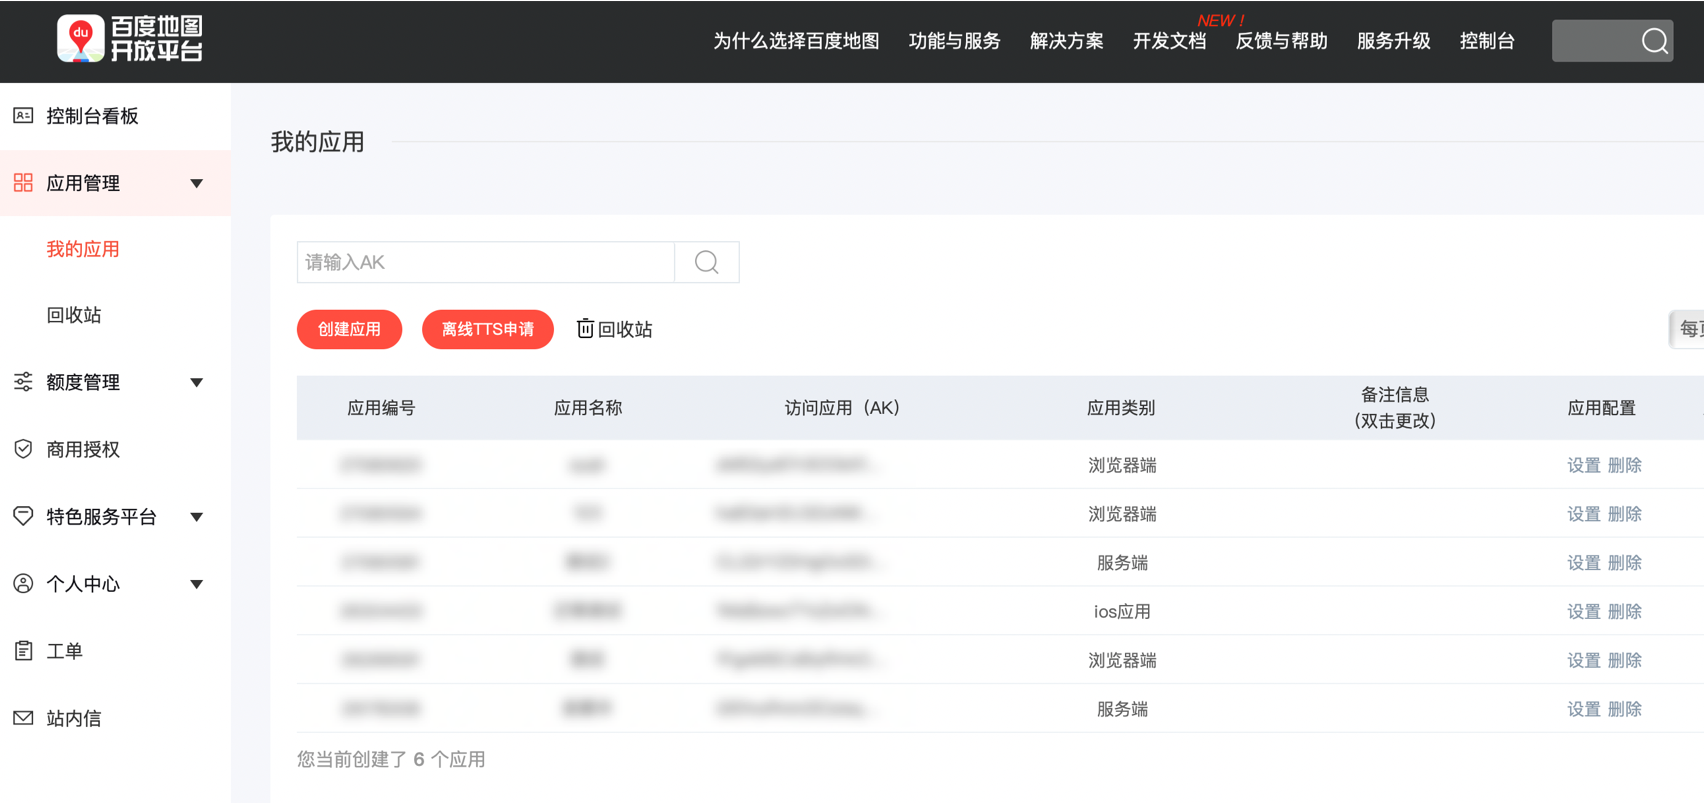Viewport: 1704px width, 804px height.
Task: Open 商用授权 via its shield icon
Action: tap(23, 449)
